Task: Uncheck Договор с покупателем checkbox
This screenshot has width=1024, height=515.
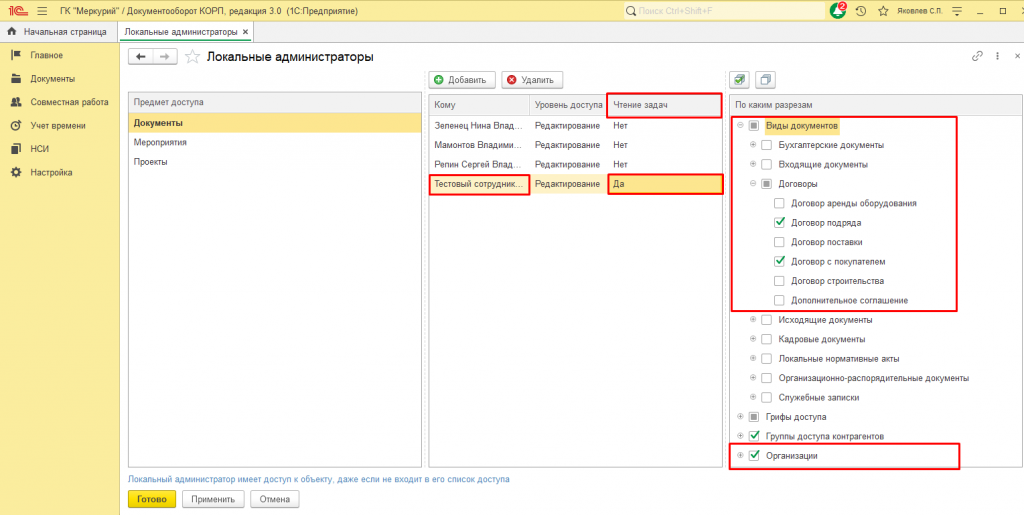Action: click(779, 261)
